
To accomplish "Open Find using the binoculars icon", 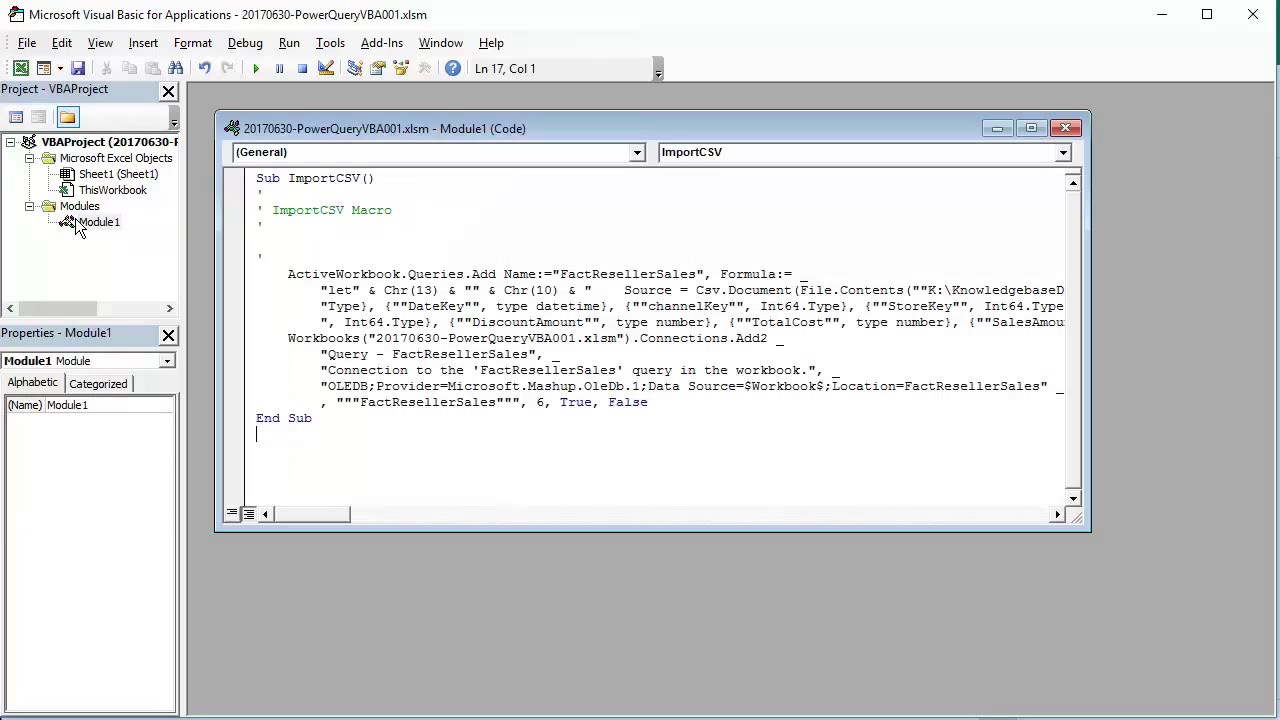I will click(176, 68).
